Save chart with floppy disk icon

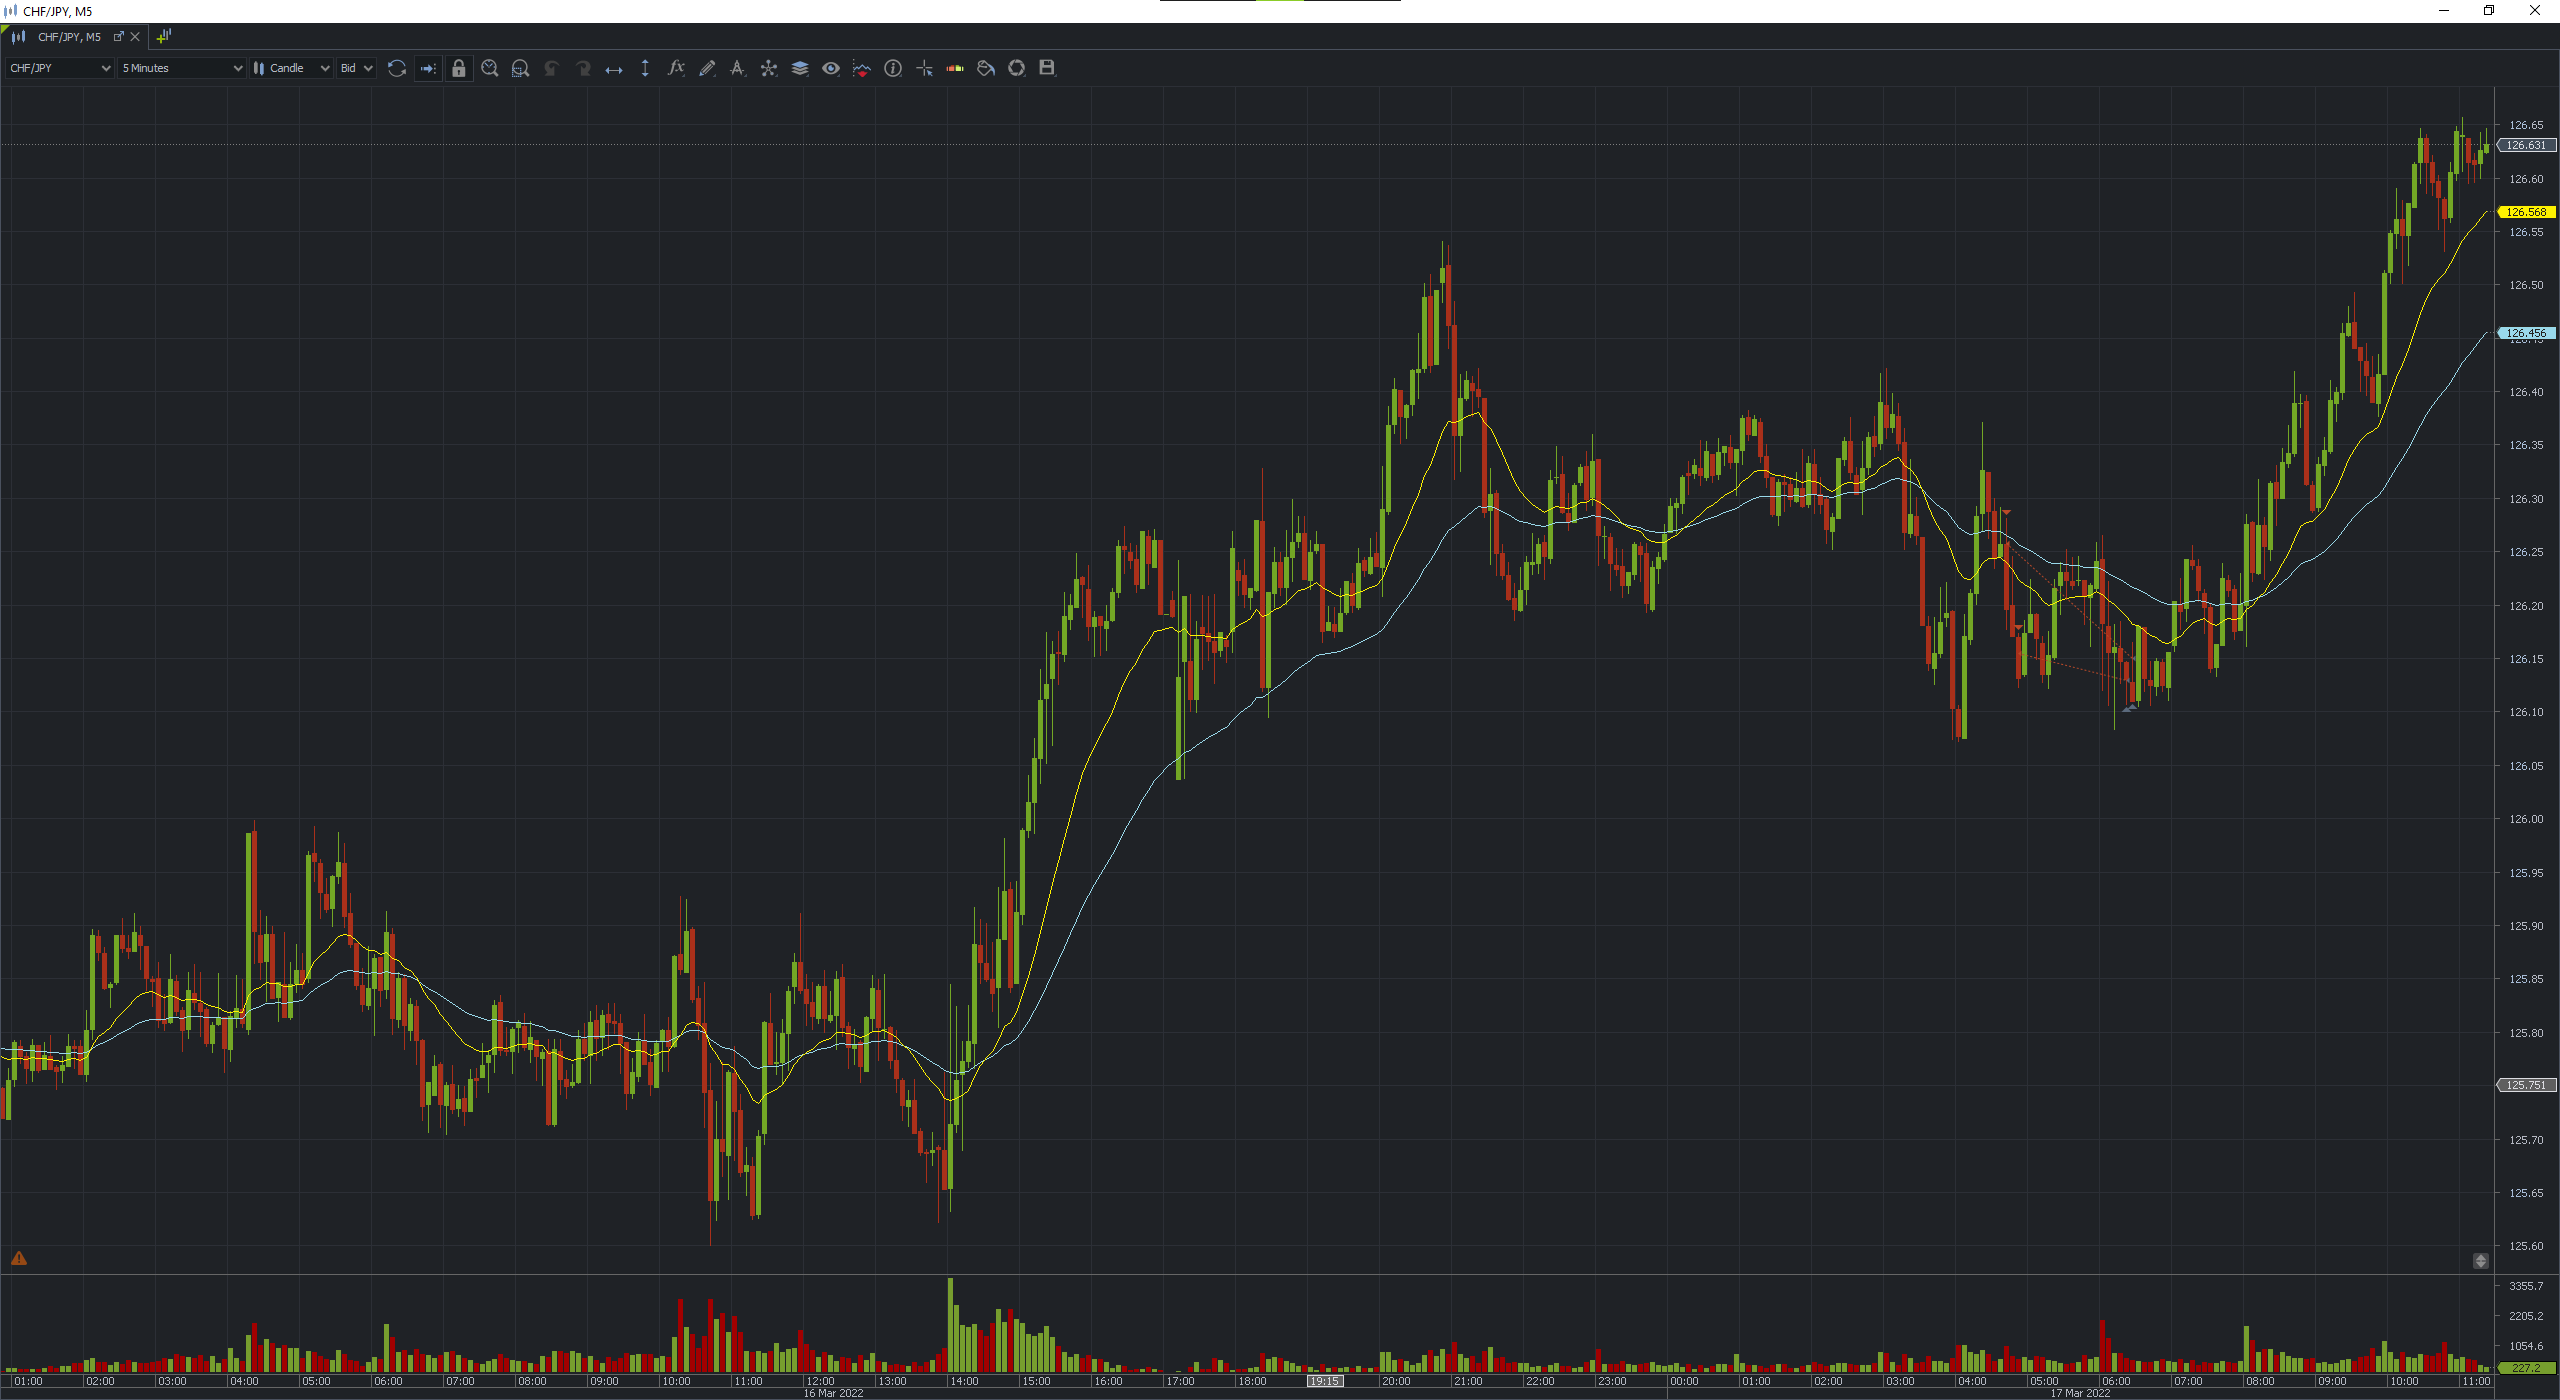1047,68
